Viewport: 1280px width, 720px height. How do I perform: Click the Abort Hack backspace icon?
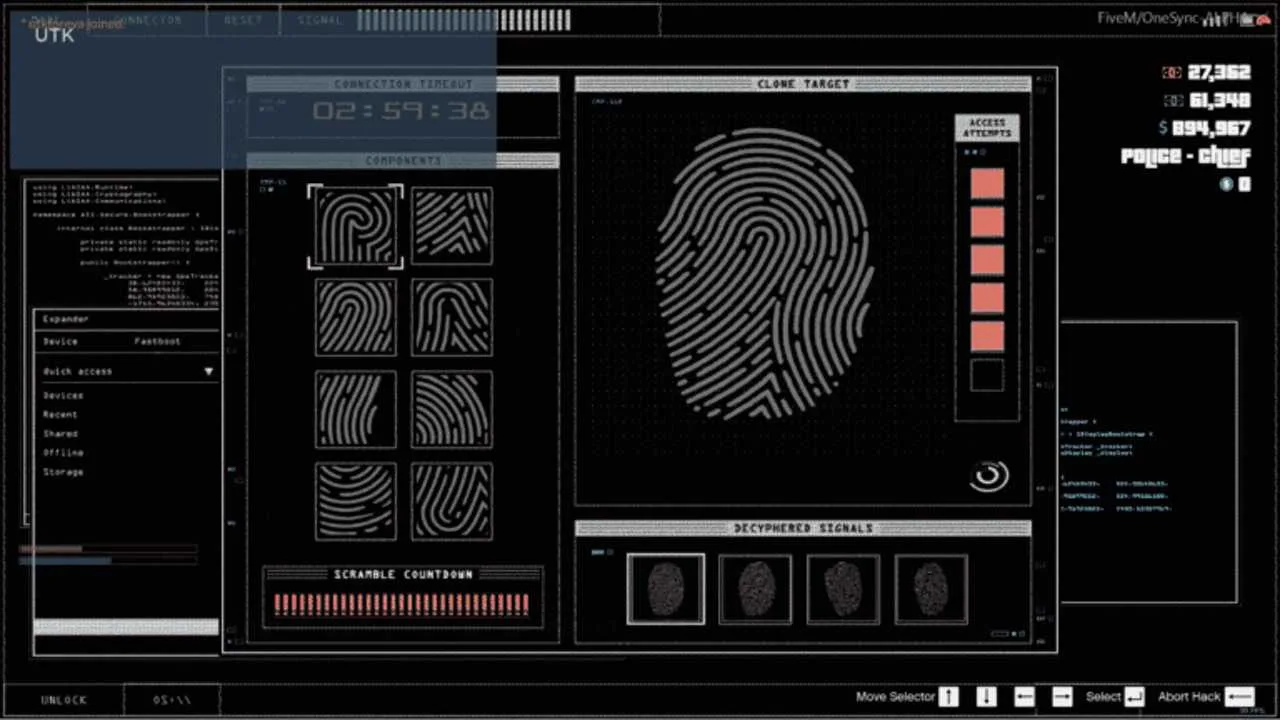point(1240,696)
